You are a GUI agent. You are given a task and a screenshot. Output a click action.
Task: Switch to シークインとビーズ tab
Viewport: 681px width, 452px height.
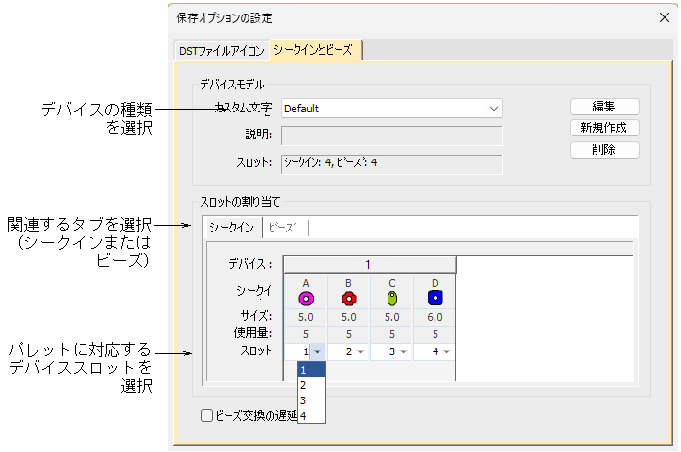(x=315, y=50)
